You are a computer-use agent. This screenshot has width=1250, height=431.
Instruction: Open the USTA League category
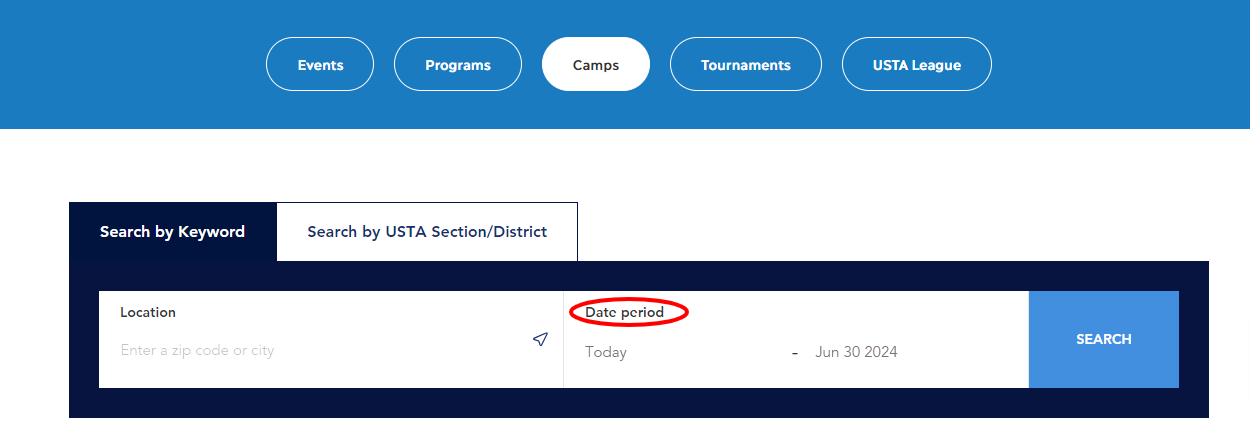click(917, 64)
